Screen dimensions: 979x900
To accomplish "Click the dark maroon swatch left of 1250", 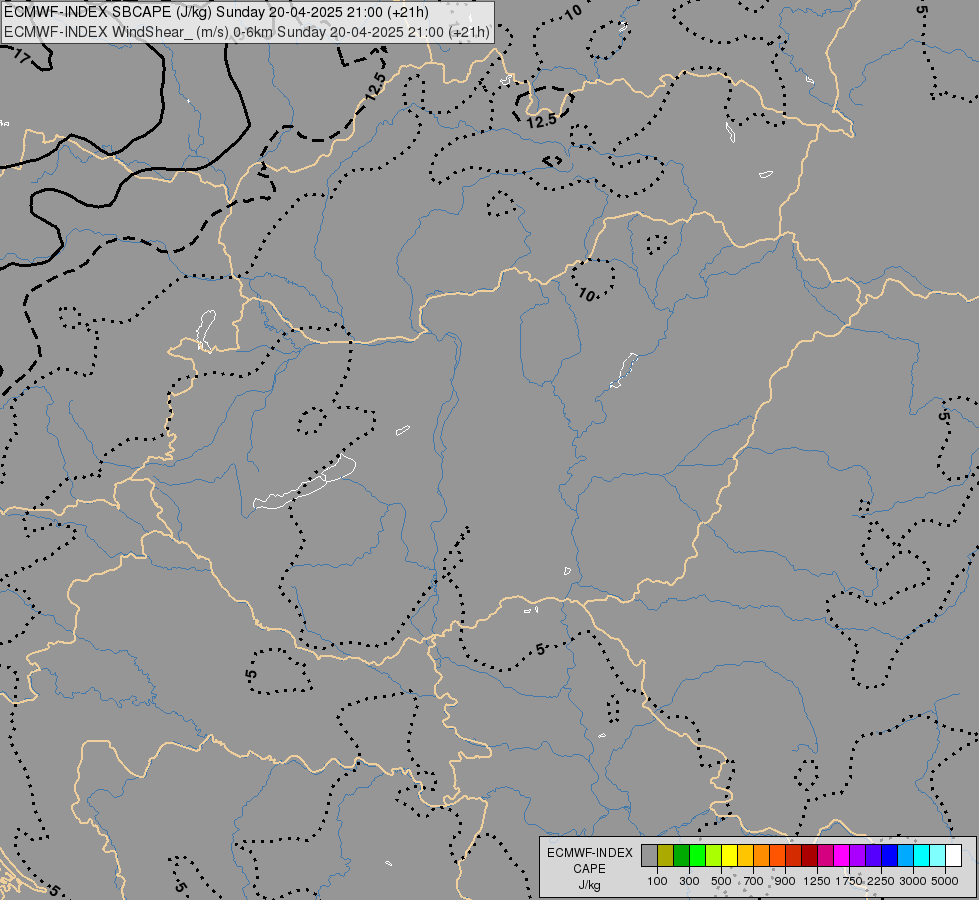I will point(810,855).
